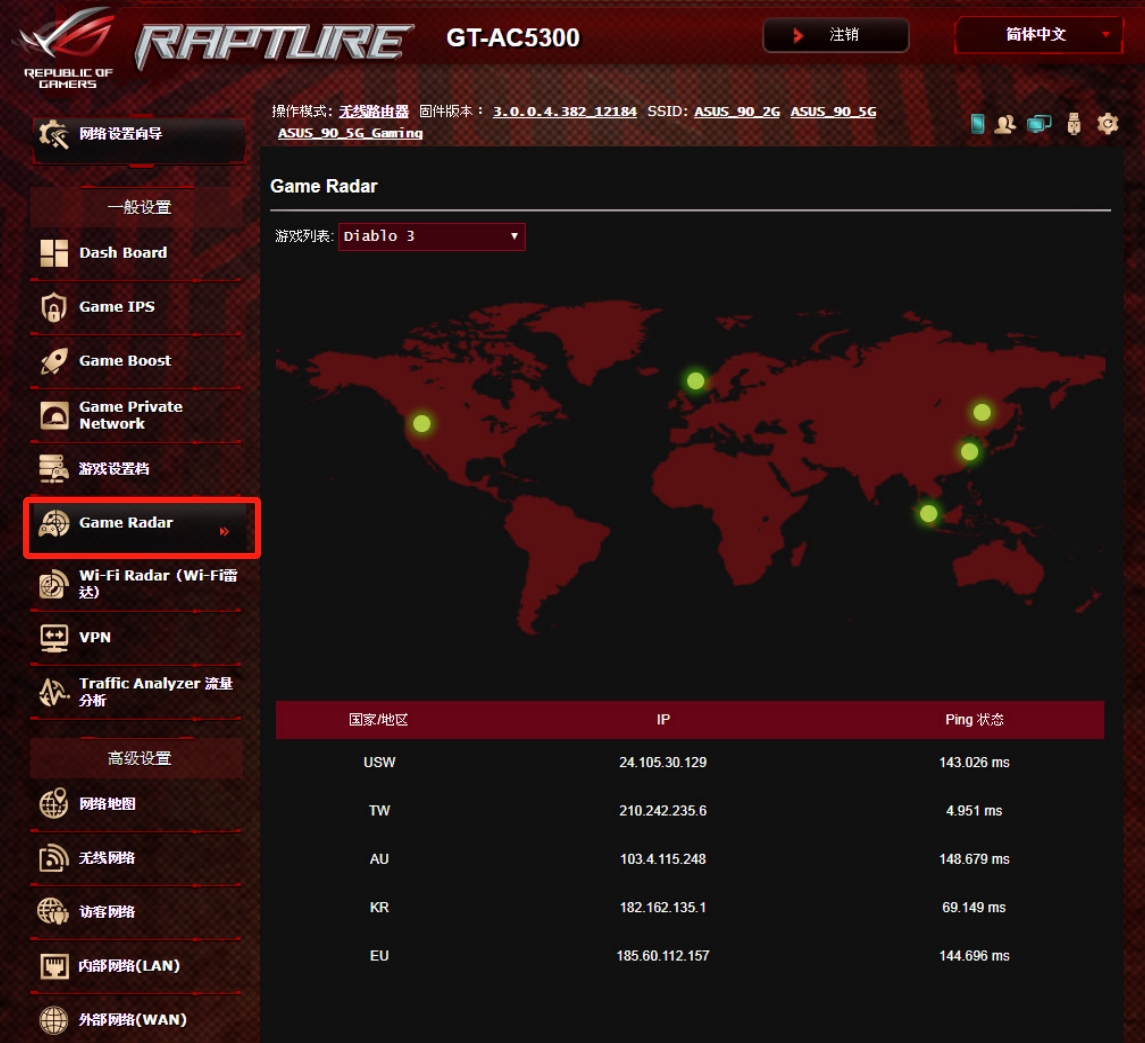Viewport: 1145px width, 1043px height.
Task: Click the KR region cell
Action: (x=379, y=907)
